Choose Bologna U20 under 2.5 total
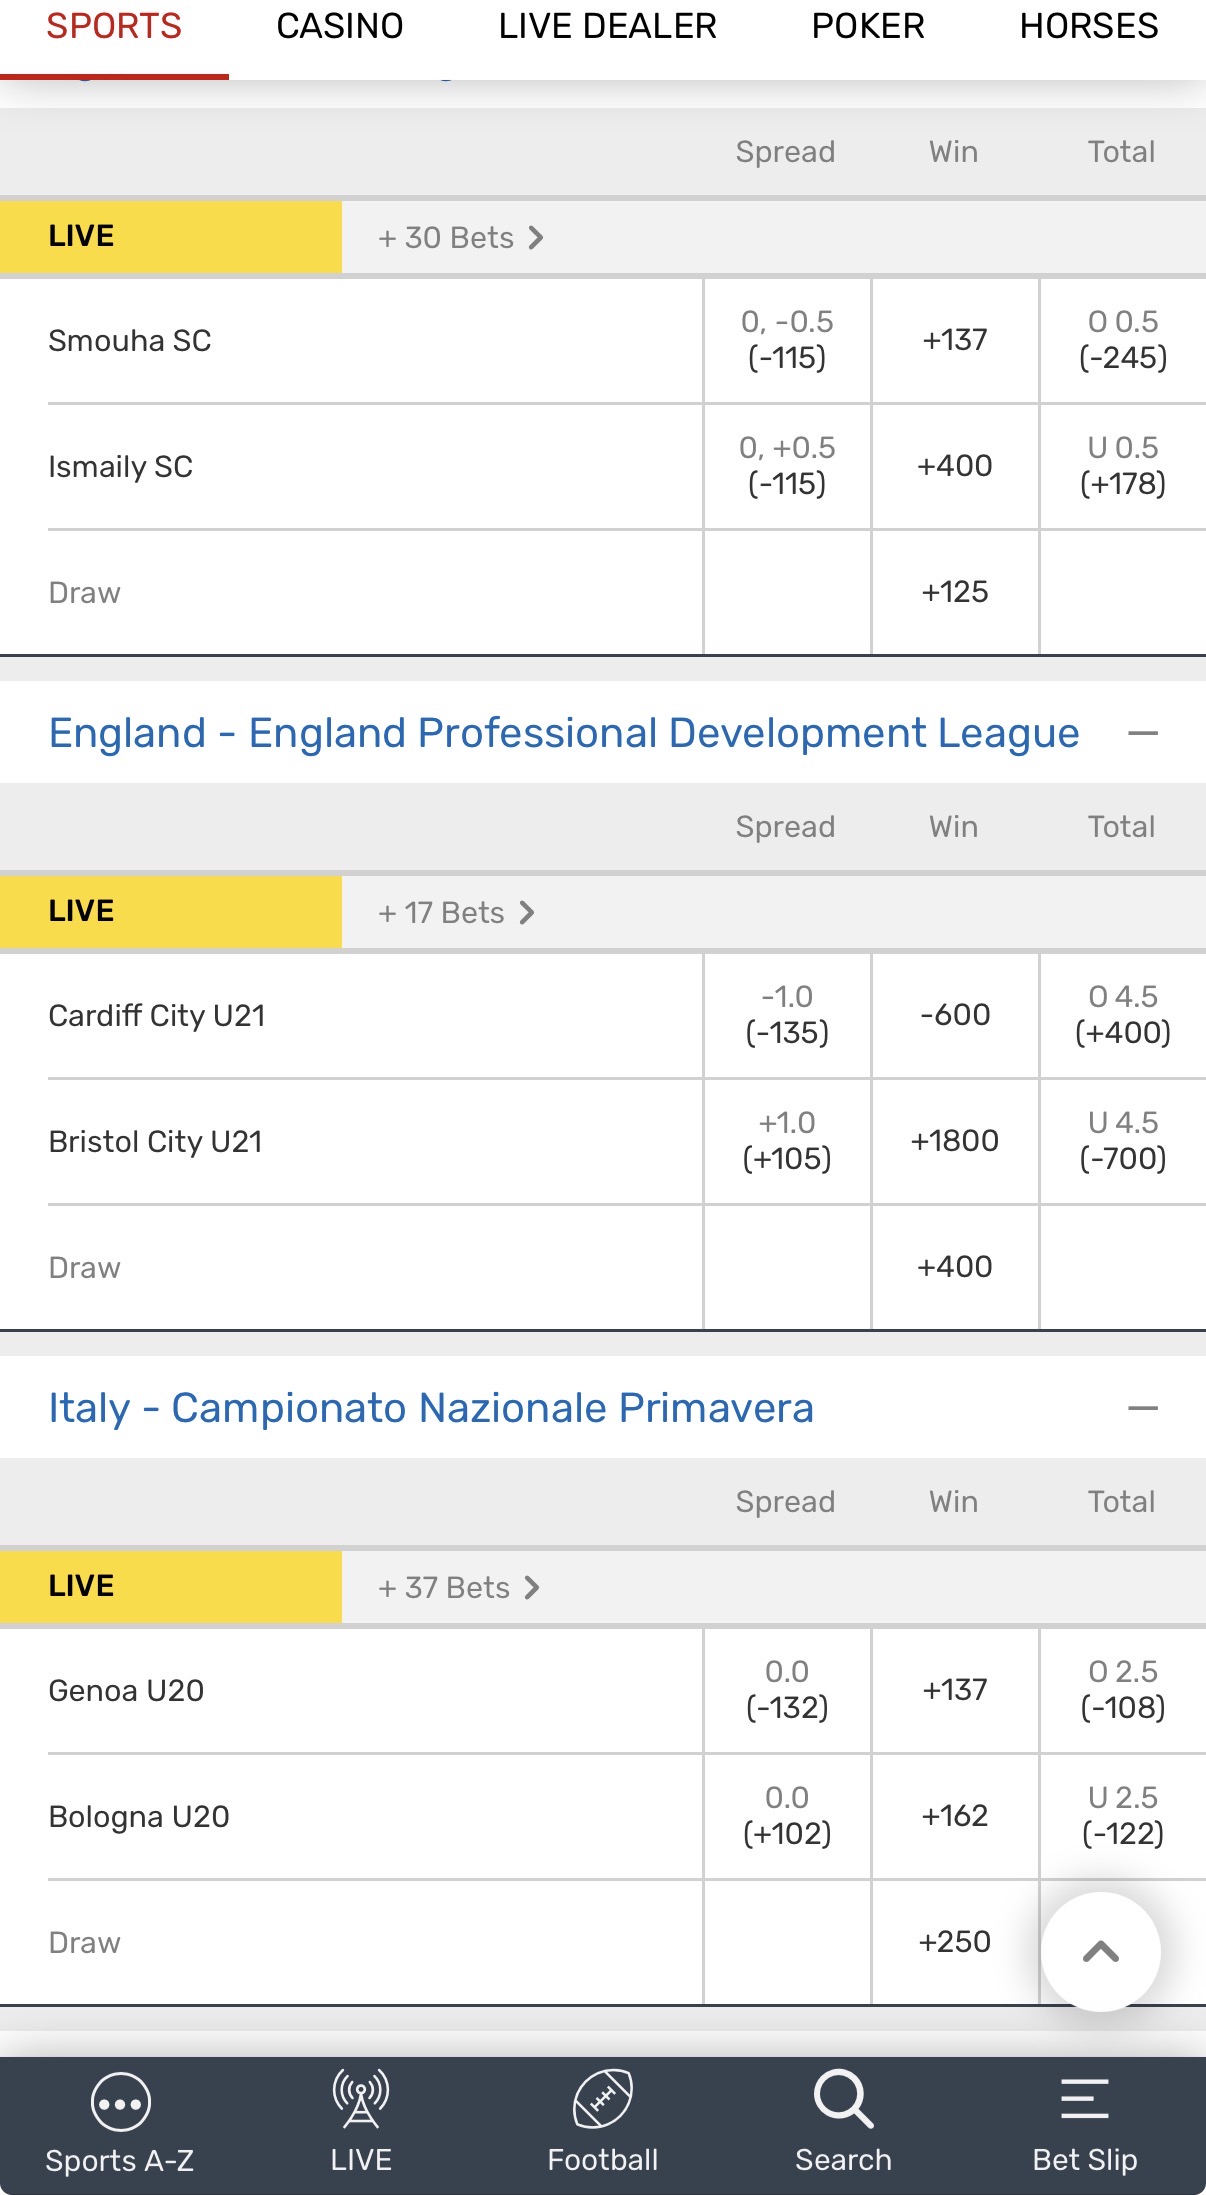 [x=1122, y=1816]
